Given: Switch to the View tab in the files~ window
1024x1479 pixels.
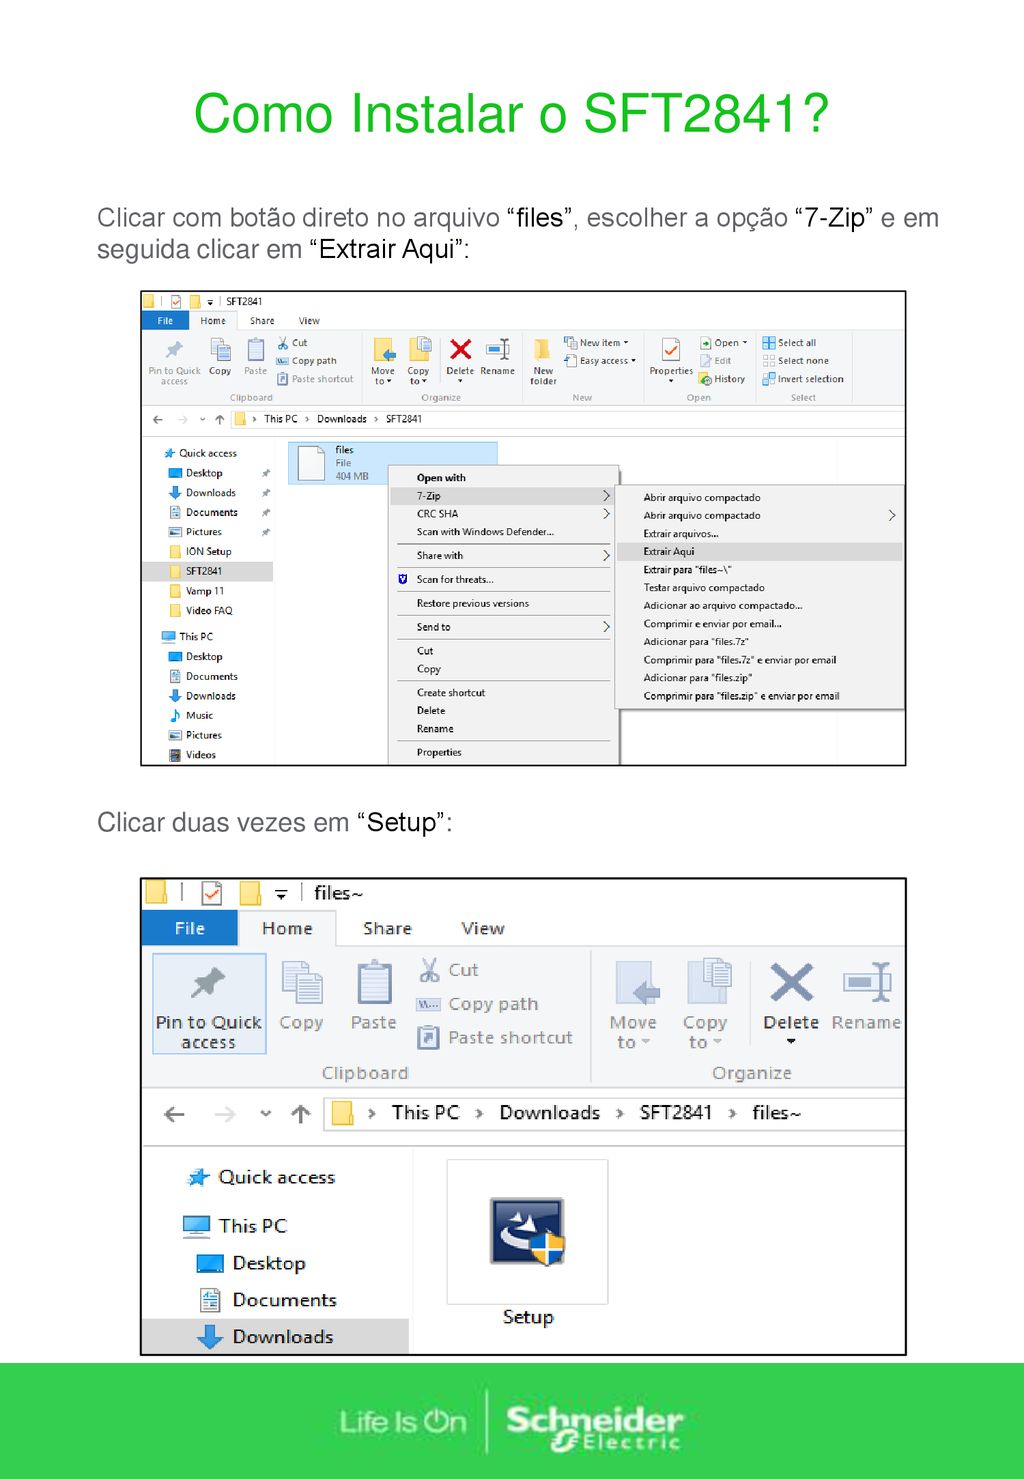Looking at the screenshot, I should pyautogui.click(x=482, y=928).
